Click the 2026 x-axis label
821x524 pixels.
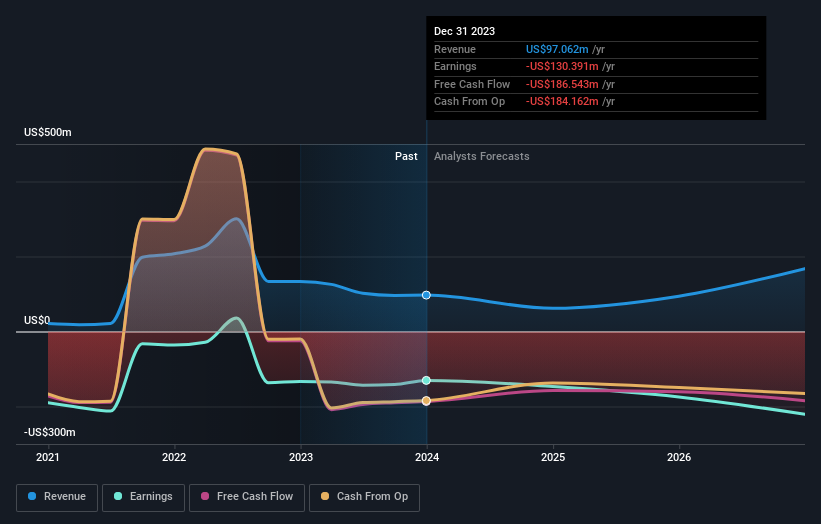pyautogui.click(x=679, y=457)
